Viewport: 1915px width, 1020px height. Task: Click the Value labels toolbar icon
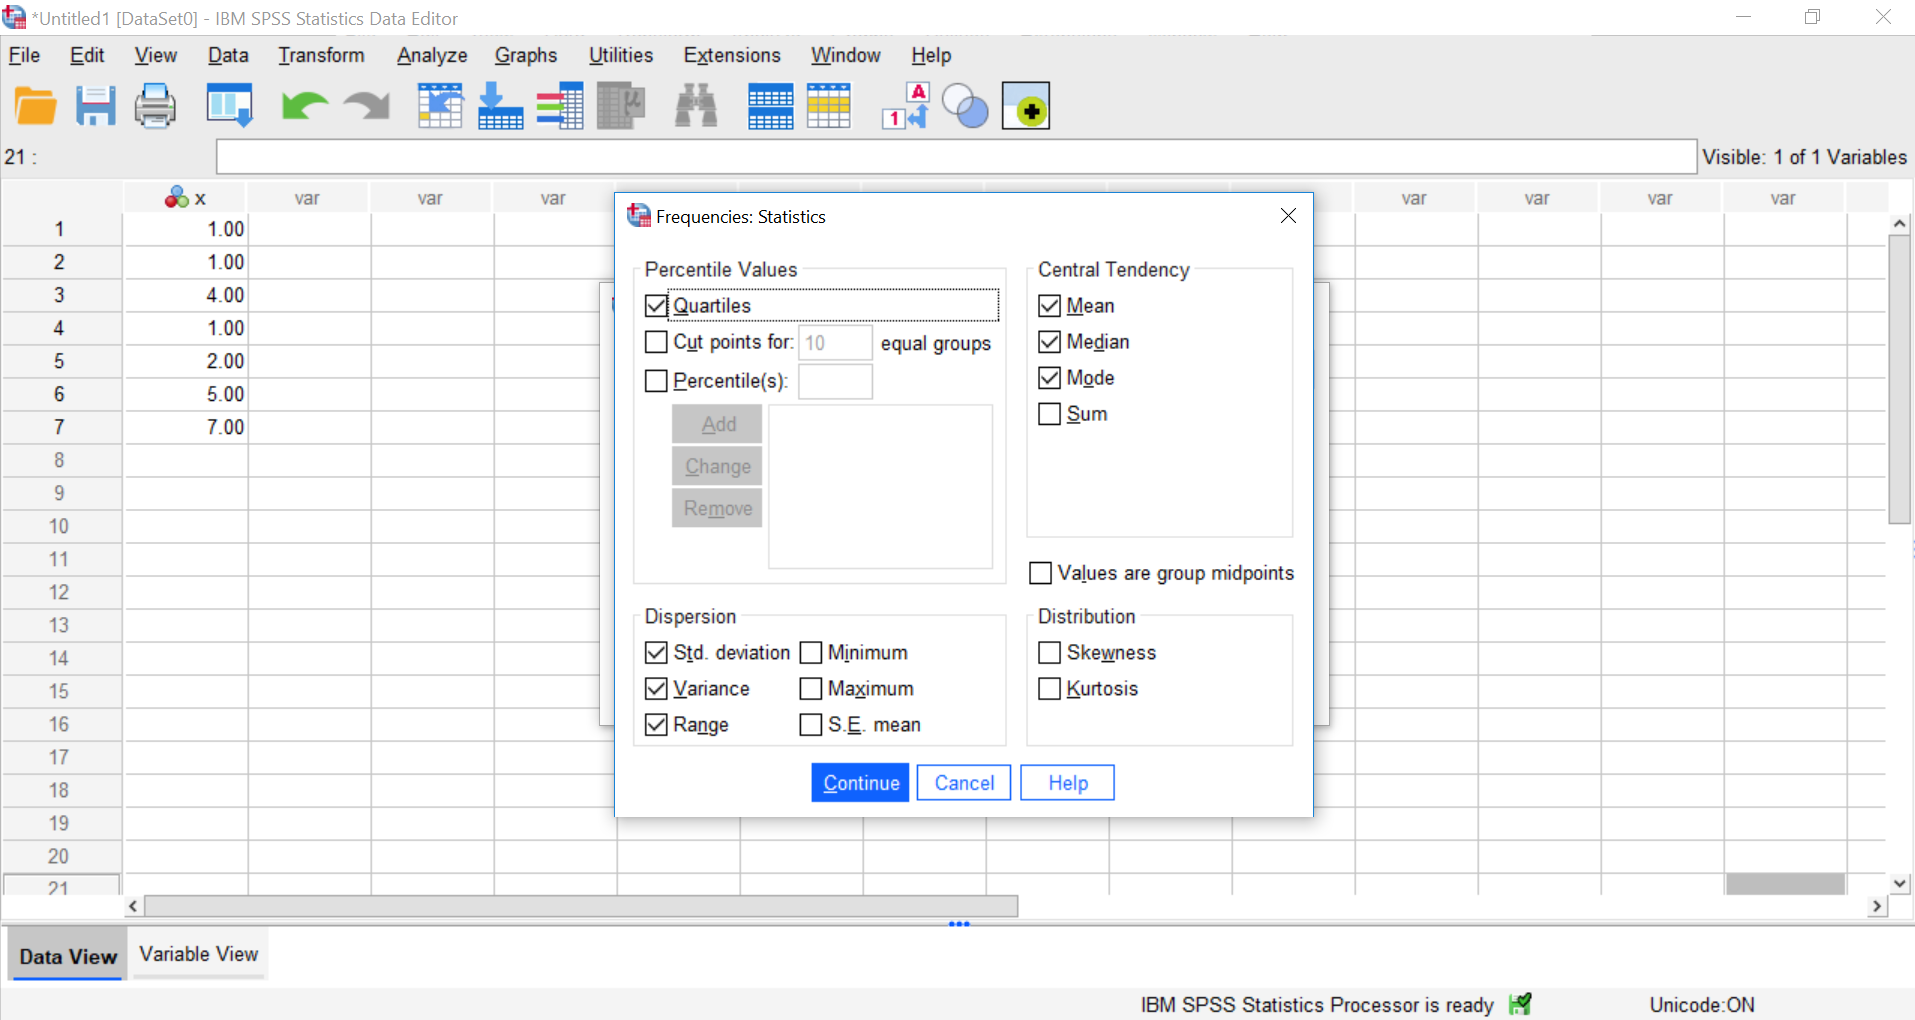pos(906,106)
